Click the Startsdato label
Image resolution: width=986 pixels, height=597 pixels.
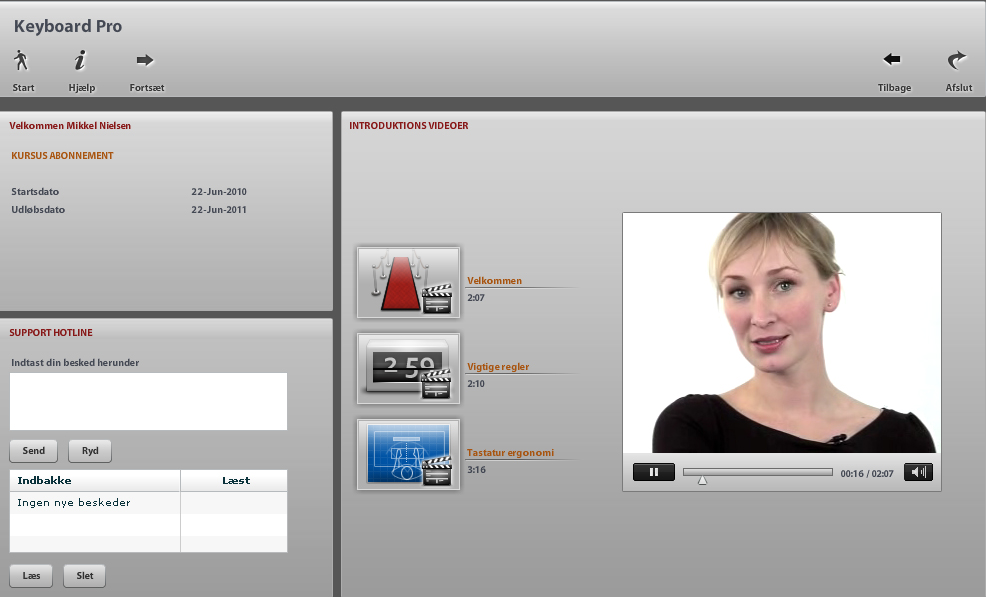tap(35, 191)
